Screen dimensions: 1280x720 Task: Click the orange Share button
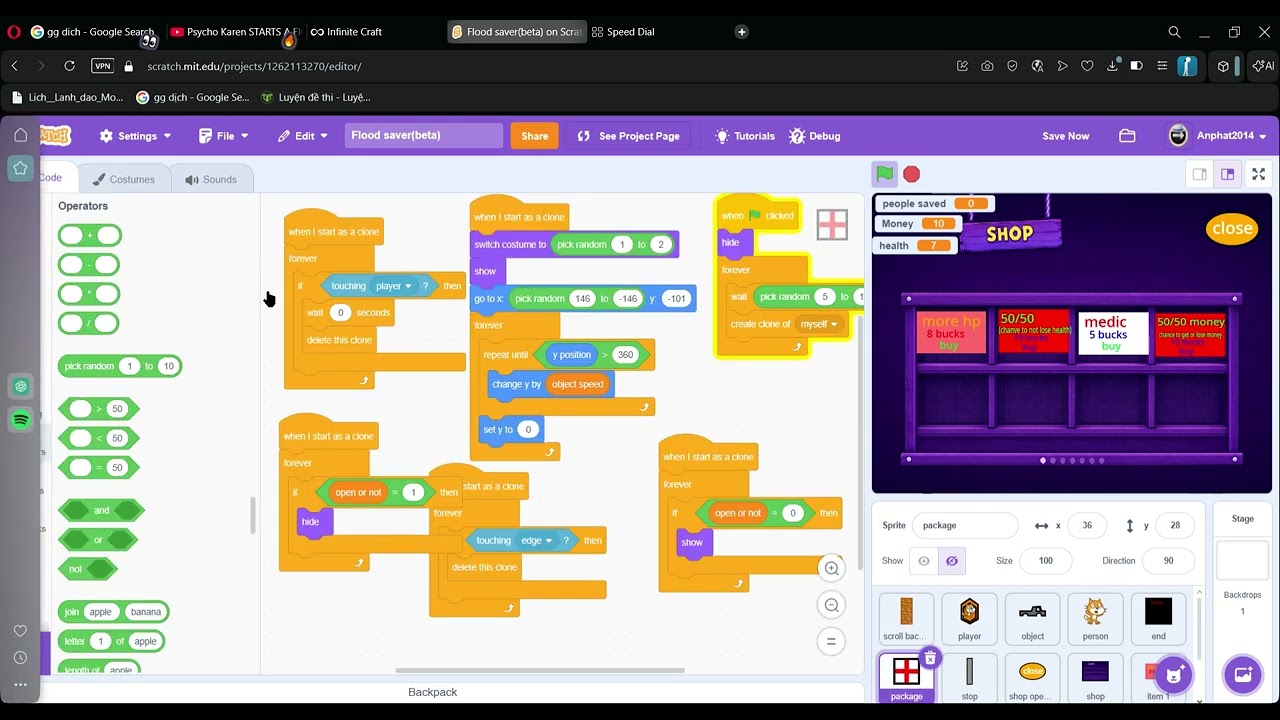pos(535,136)
